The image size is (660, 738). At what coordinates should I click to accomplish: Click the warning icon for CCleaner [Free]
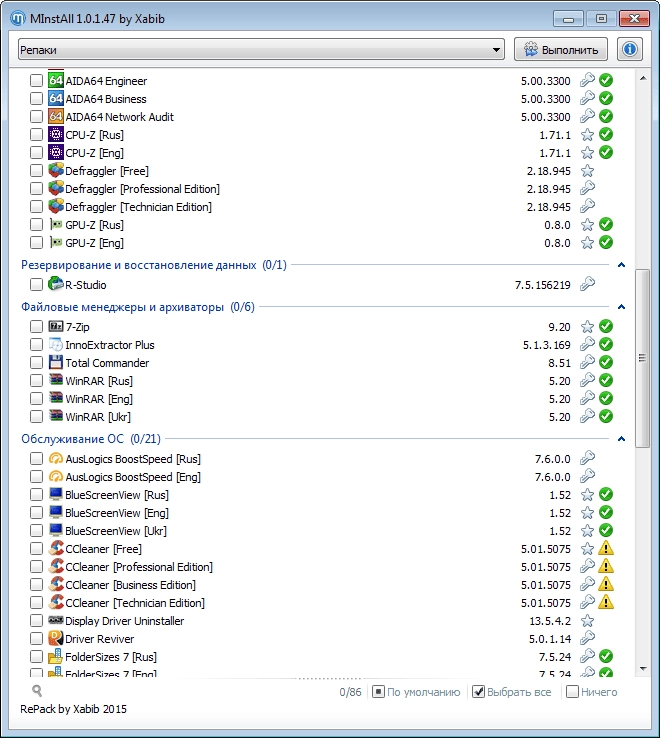(x=606, y=548)
